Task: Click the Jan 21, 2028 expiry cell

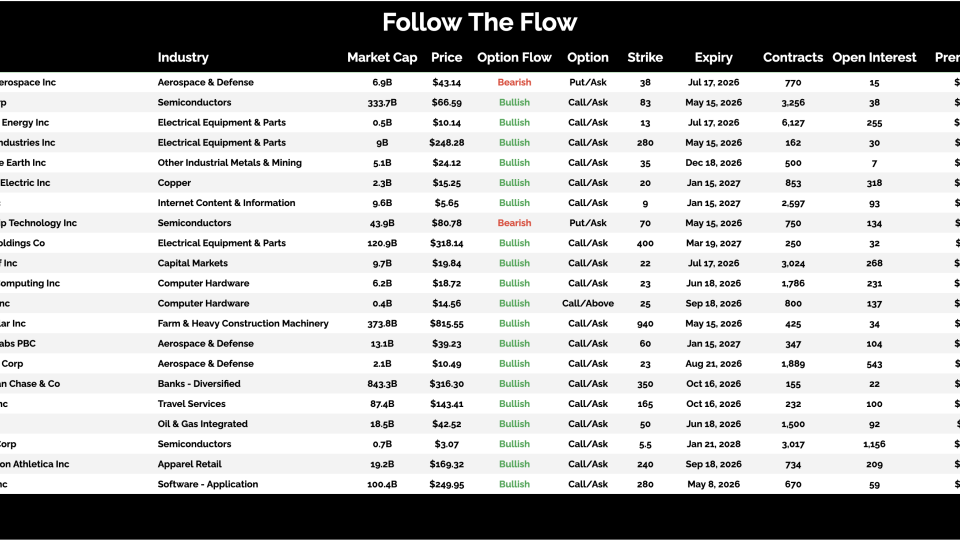Action: (x=714, y=444)
